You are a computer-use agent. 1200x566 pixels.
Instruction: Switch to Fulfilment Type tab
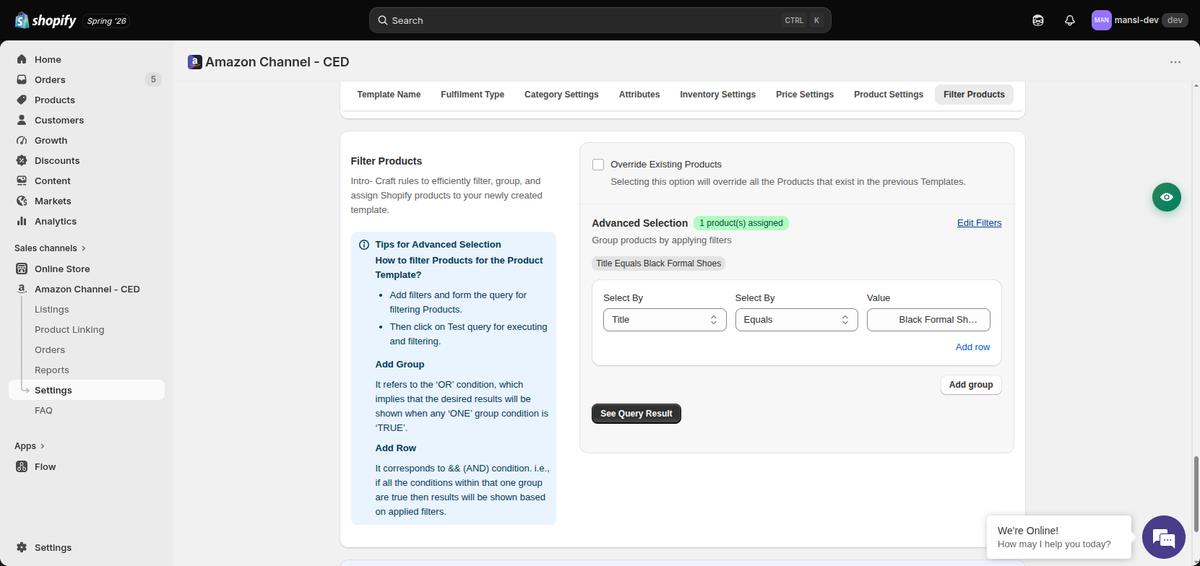coord(472,95)
